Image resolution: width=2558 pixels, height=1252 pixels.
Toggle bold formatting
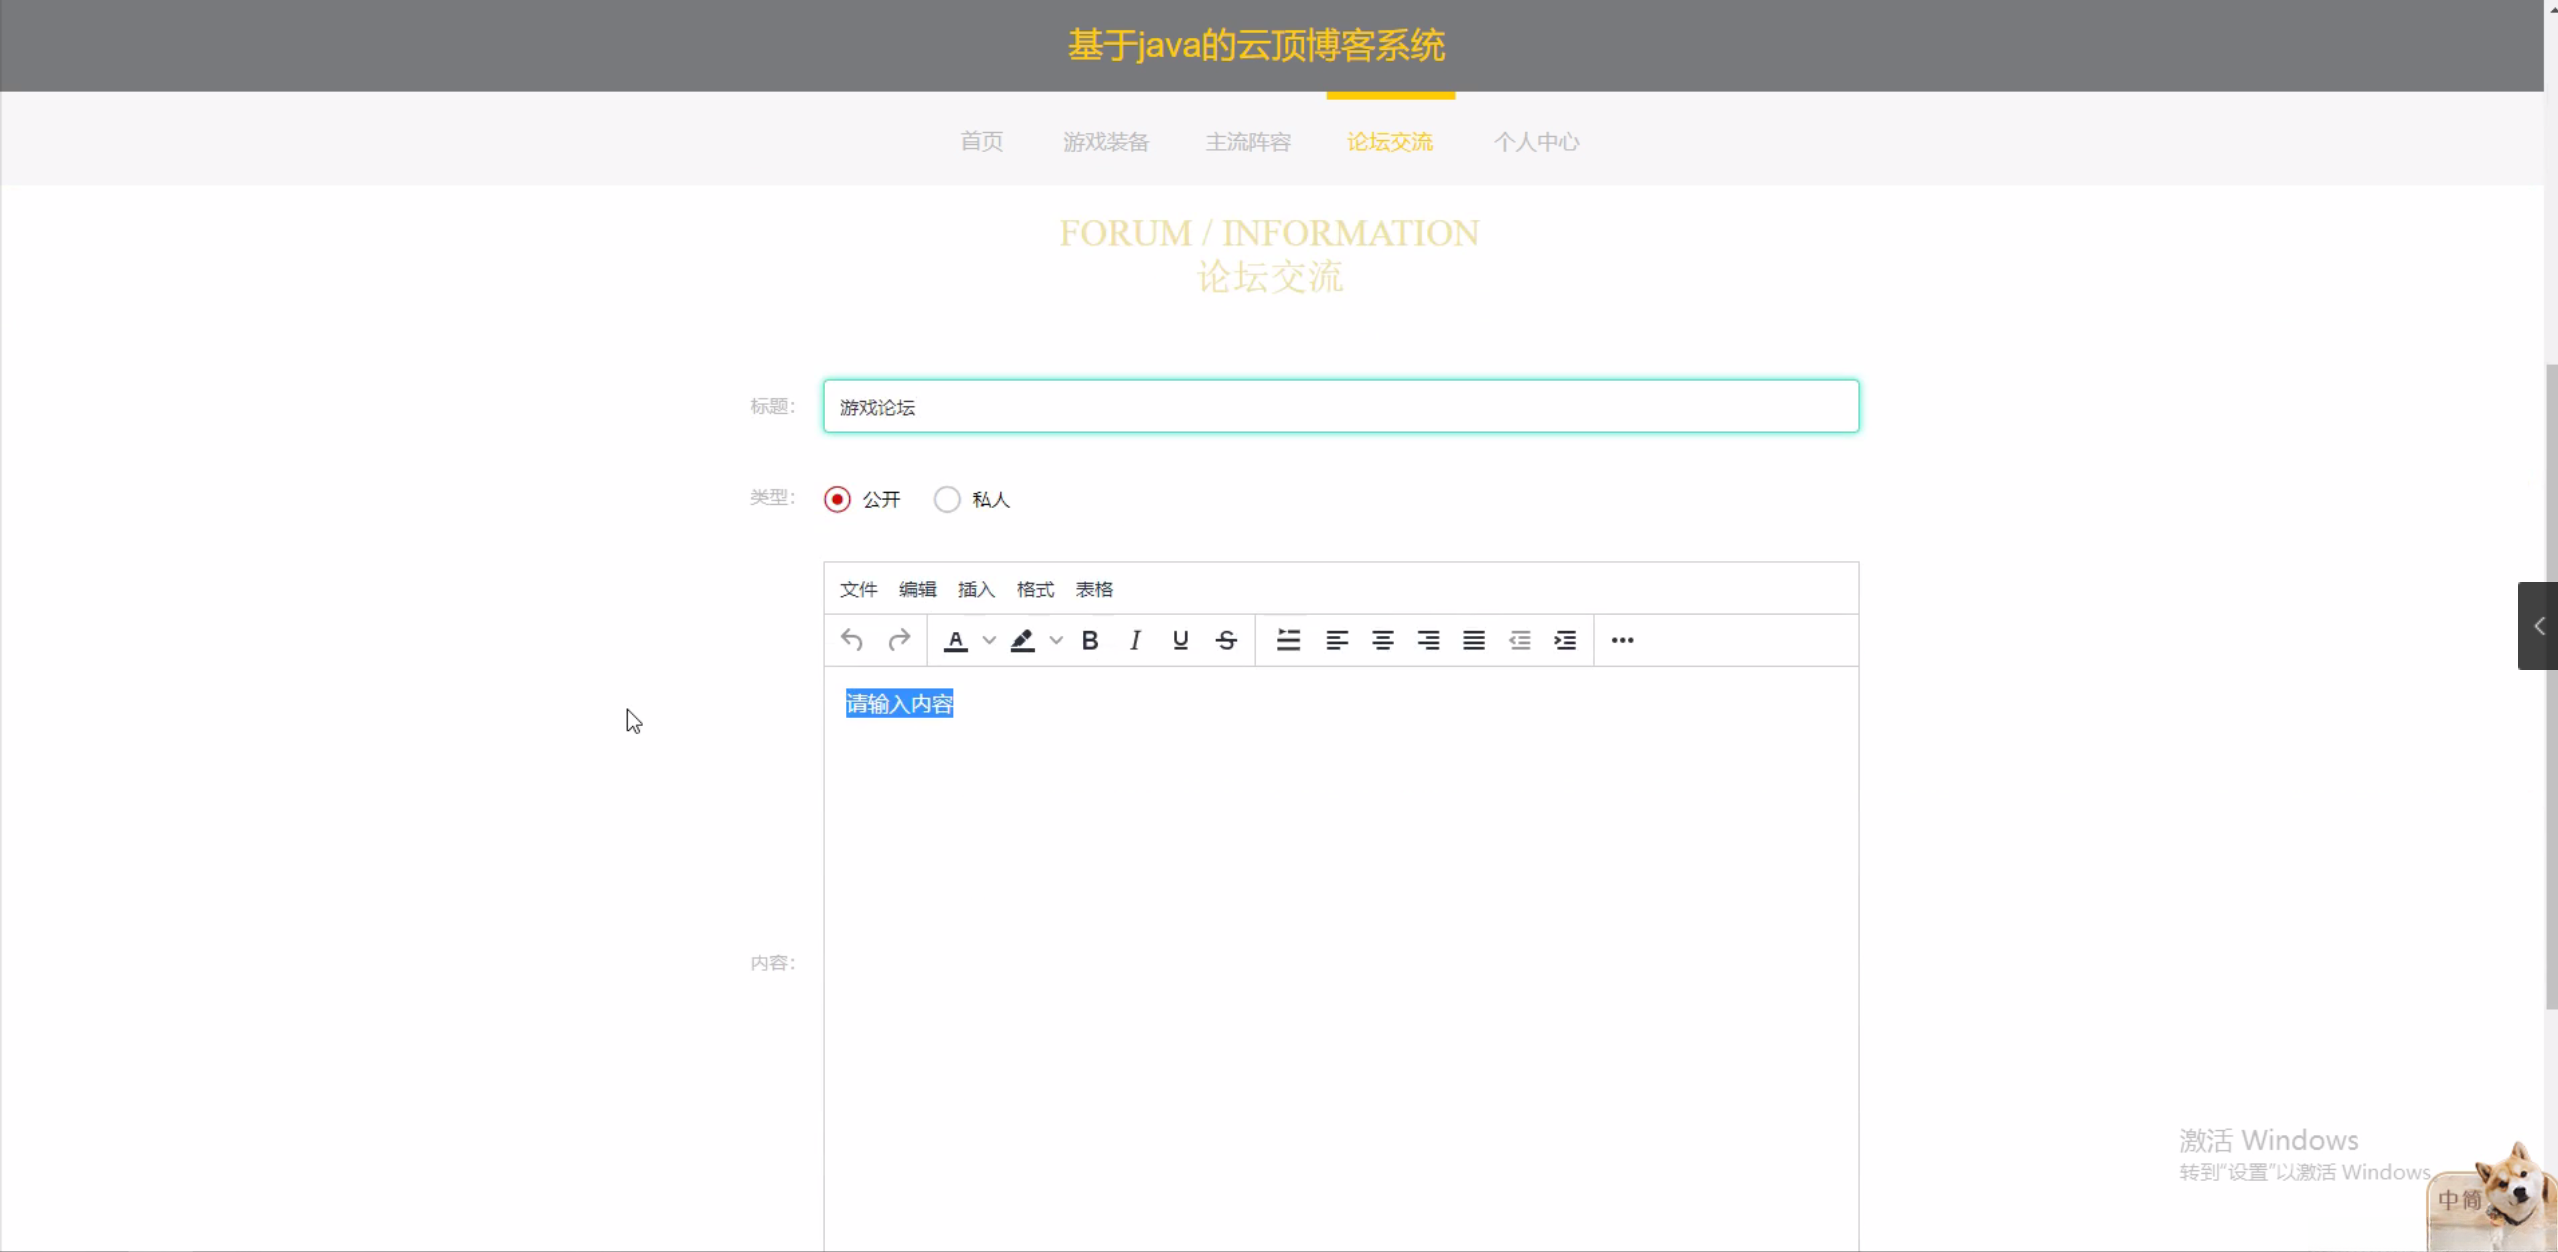pos(1090,640)
